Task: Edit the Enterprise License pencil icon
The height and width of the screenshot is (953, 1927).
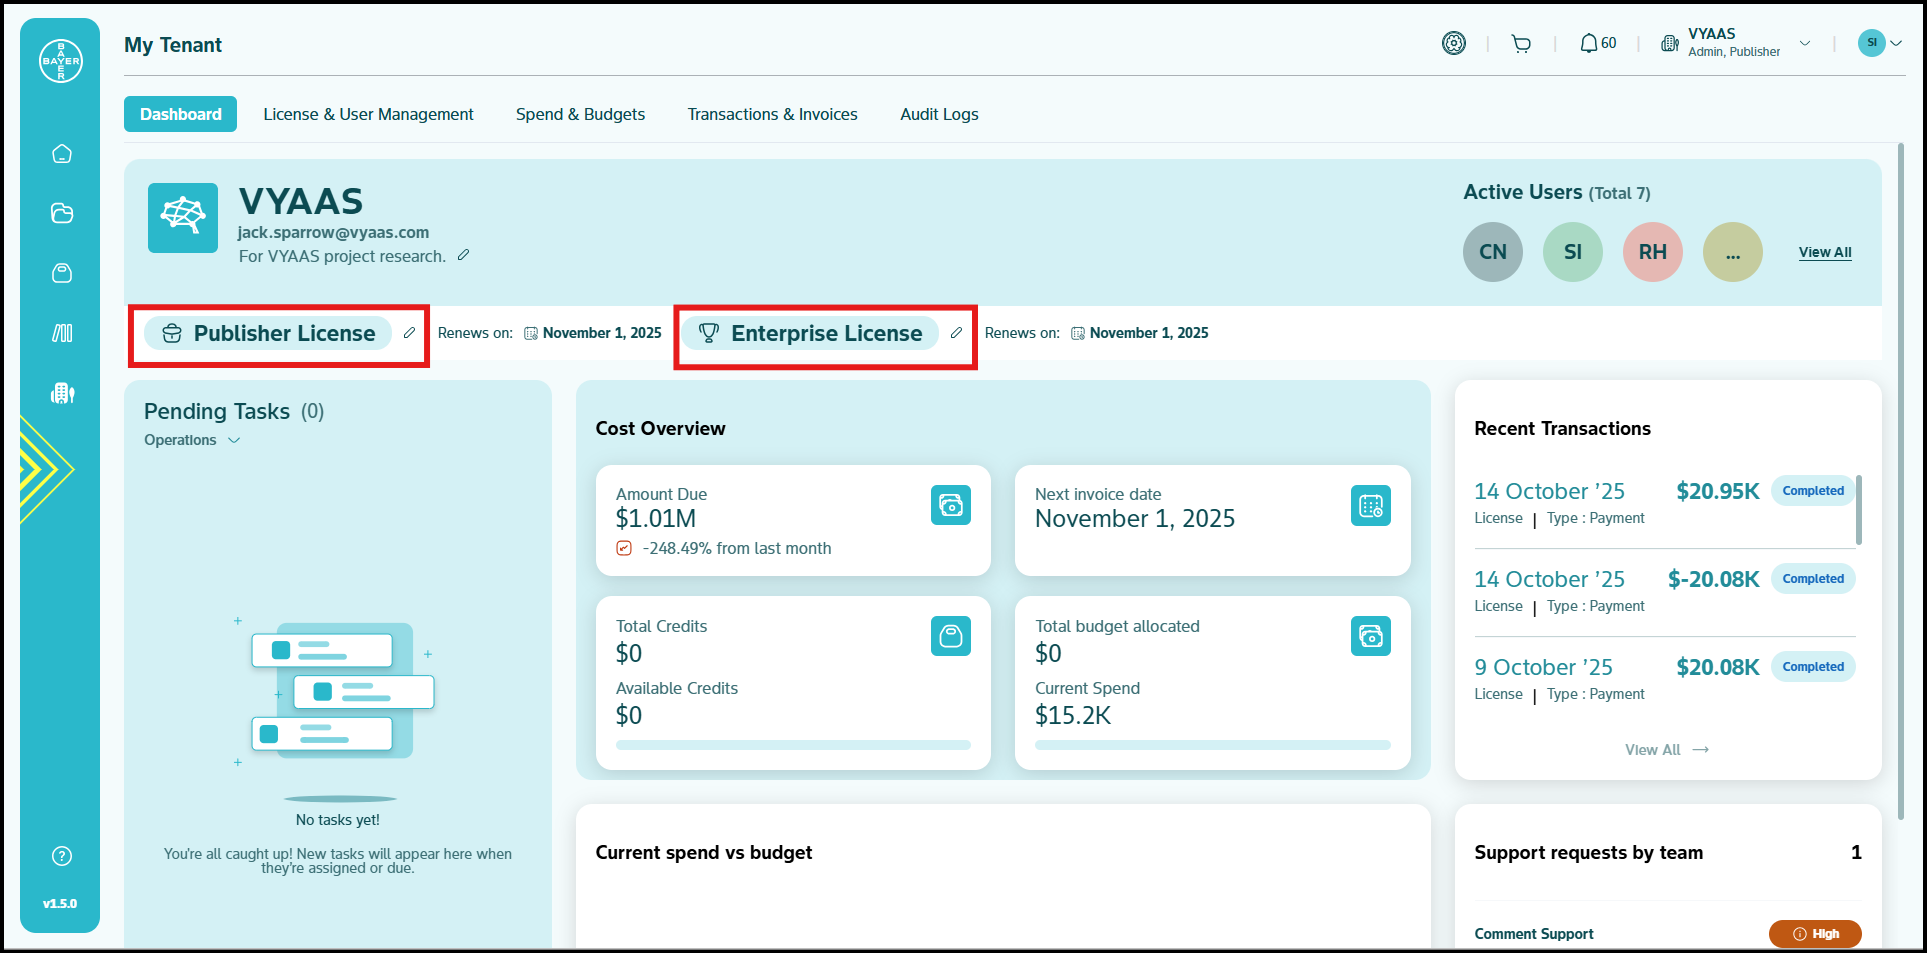Action: coord(956,333)
